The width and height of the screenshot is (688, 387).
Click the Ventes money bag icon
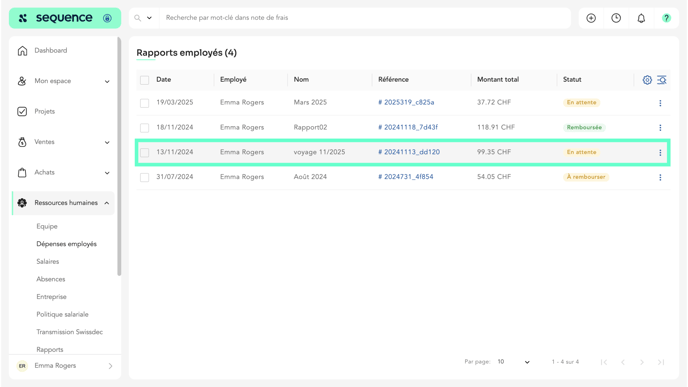[x=22, y=142]
